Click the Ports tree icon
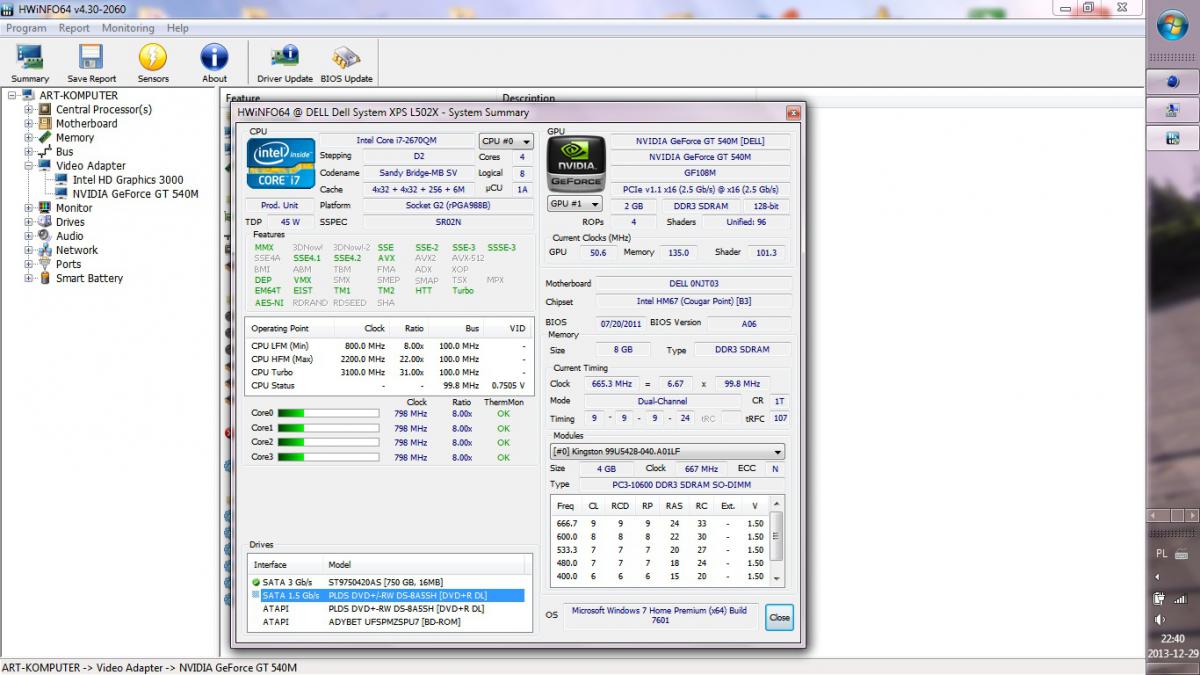The width and height of the screenshot is (1200, 675). click(x=45, y=264)
